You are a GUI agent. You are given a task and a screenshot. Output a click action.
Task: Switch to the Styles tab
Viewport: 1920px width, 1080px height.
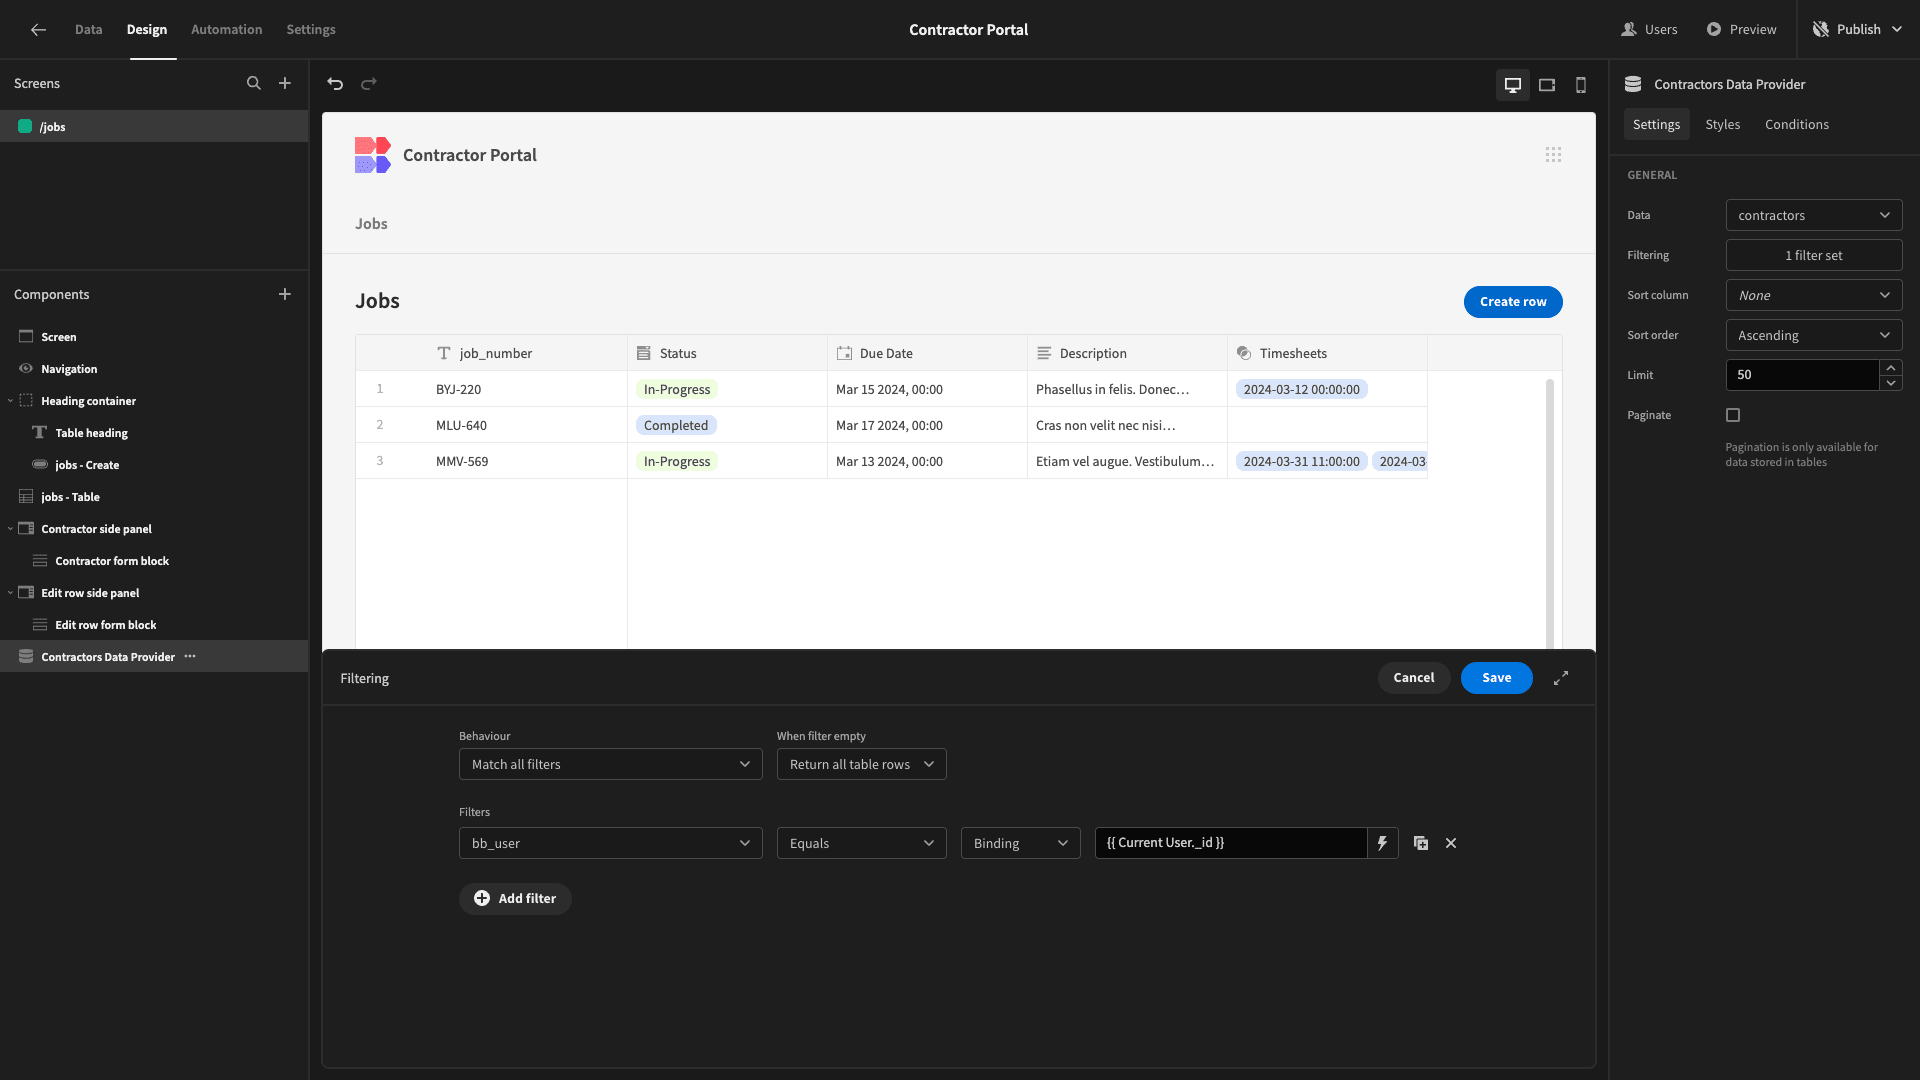point(1722,125)
